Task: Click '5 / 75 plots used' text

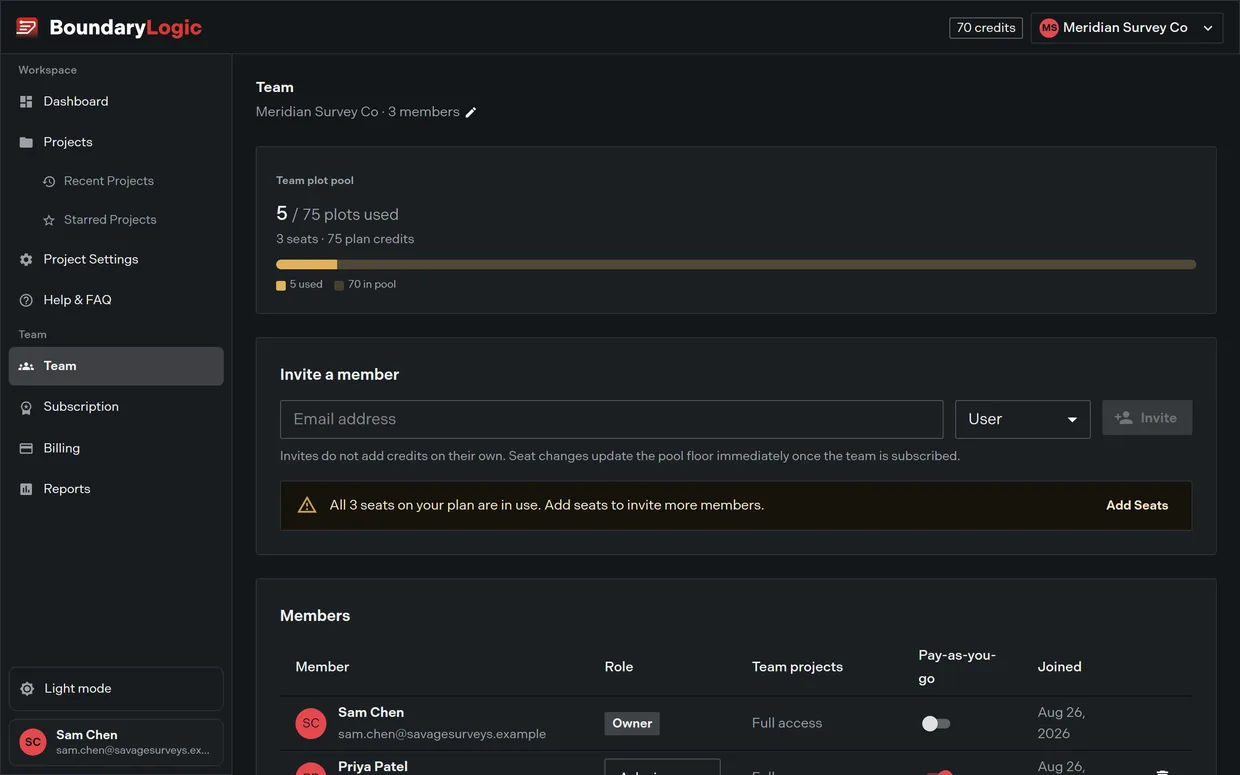Action: coord(337,214)
